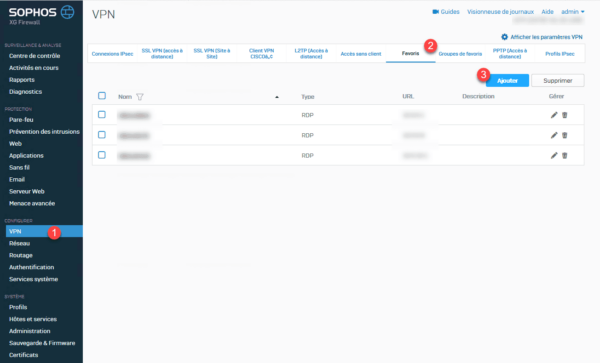This screenshot has width=600, height=363.
Task: Go to Activités en cours
Action: [34, 68]
